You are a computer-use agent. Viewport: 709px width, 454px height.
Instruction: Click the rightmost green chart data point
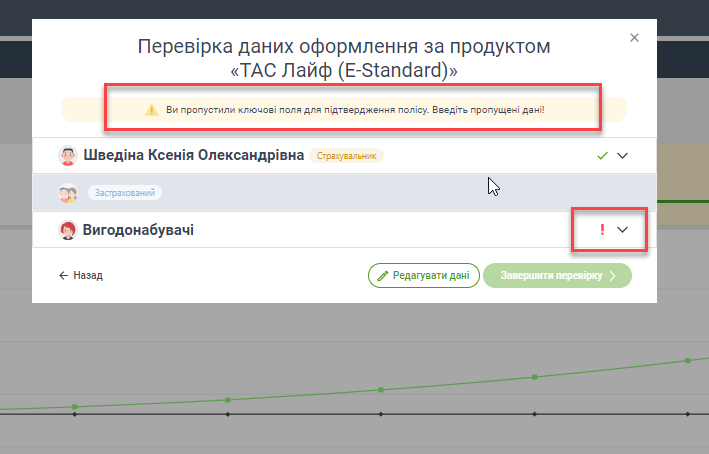[x=688, y=360]
